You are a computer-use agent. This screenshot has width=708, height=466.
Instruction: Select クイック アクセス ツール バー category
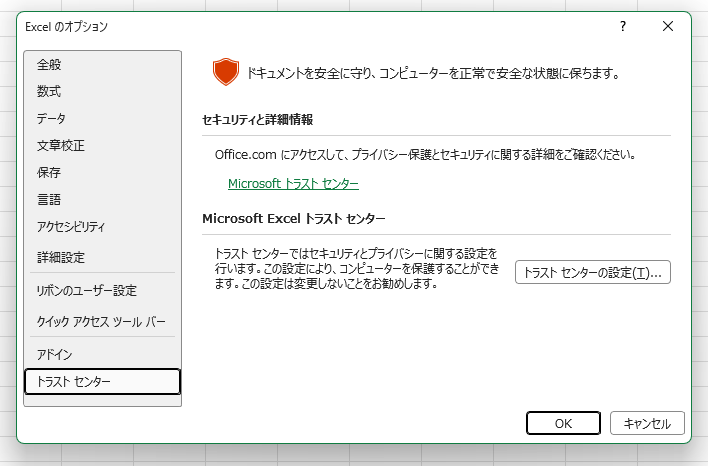point(101,322)
